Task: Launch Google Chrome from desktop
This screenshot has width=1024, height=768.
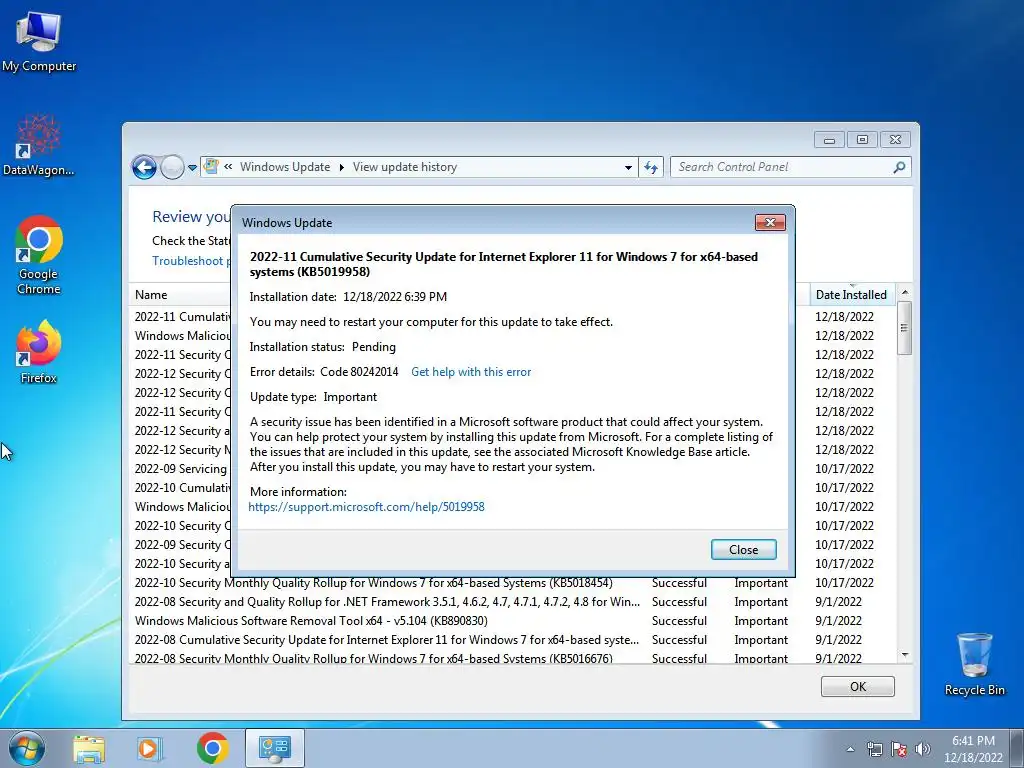Action: pyautogui.click(x=39, y=255)
